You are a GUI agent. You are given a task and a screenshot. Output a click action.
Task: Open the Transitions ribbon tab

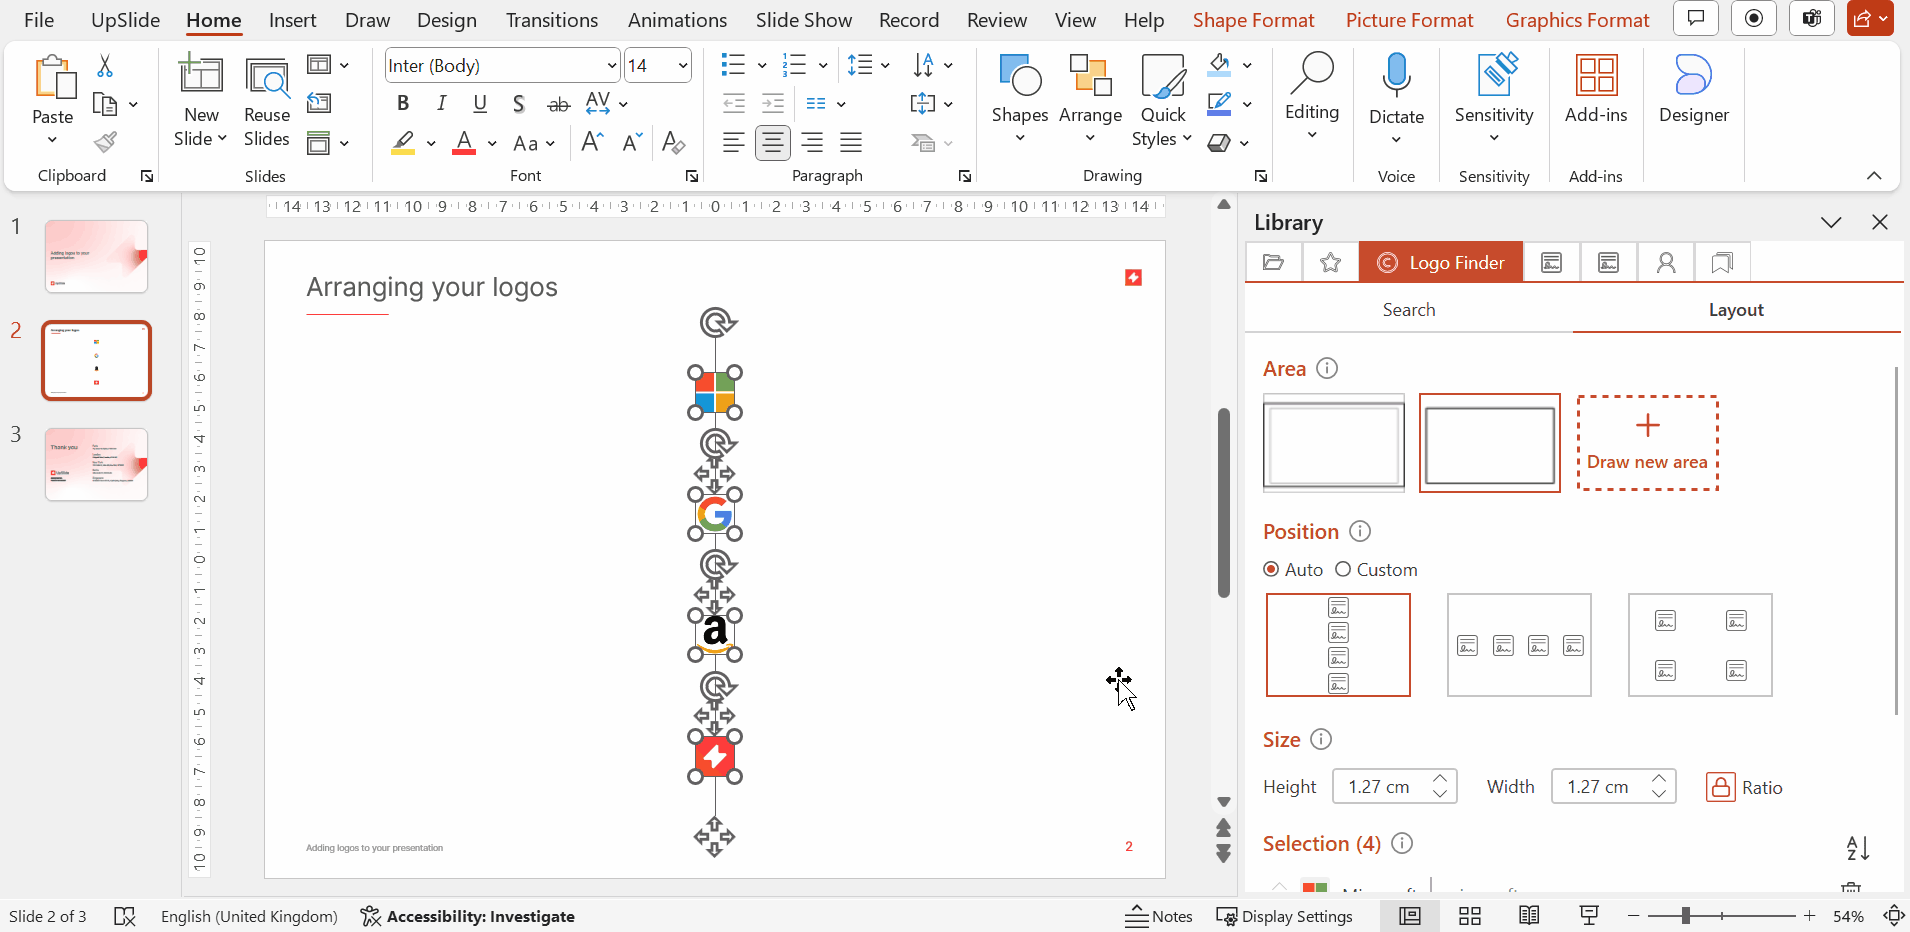click(x=552, y=20)
